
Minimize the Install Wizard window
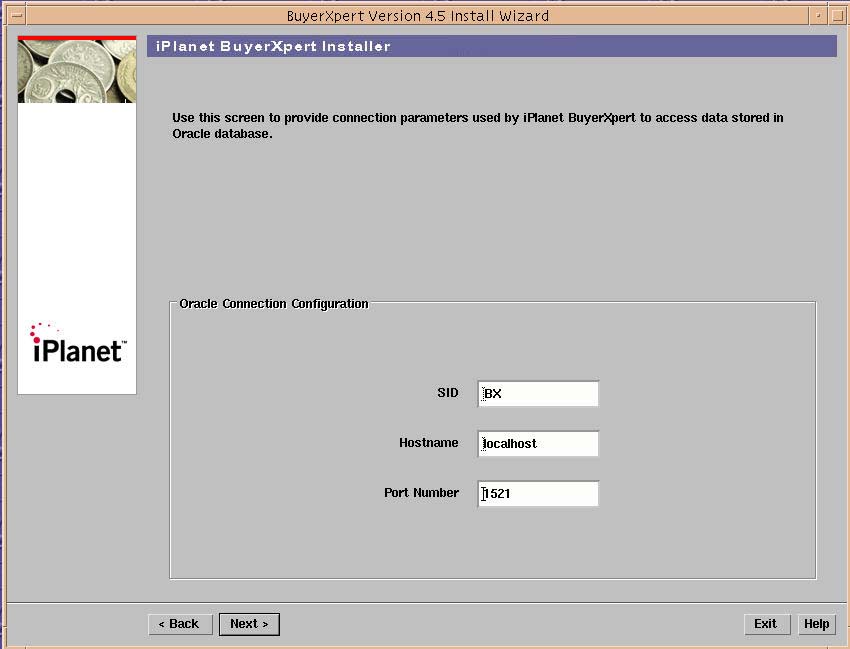point(817,16)
